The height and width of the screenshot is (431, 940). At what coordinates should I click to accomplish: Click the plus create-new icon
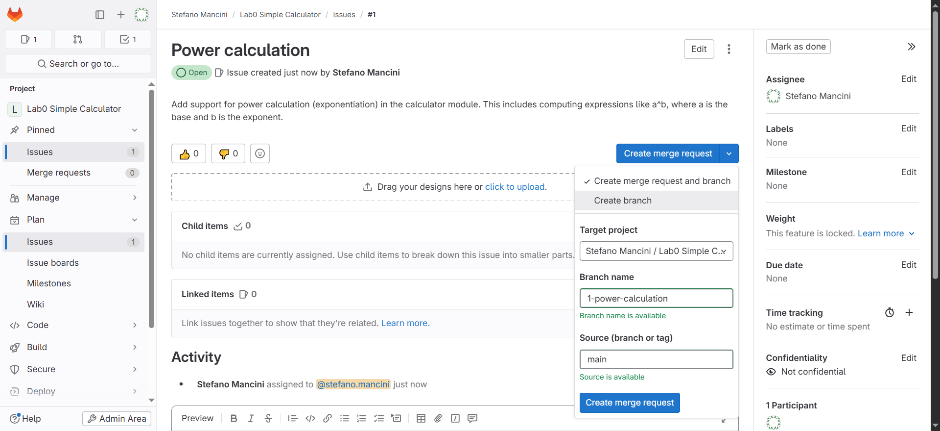(x=121, y=15)
